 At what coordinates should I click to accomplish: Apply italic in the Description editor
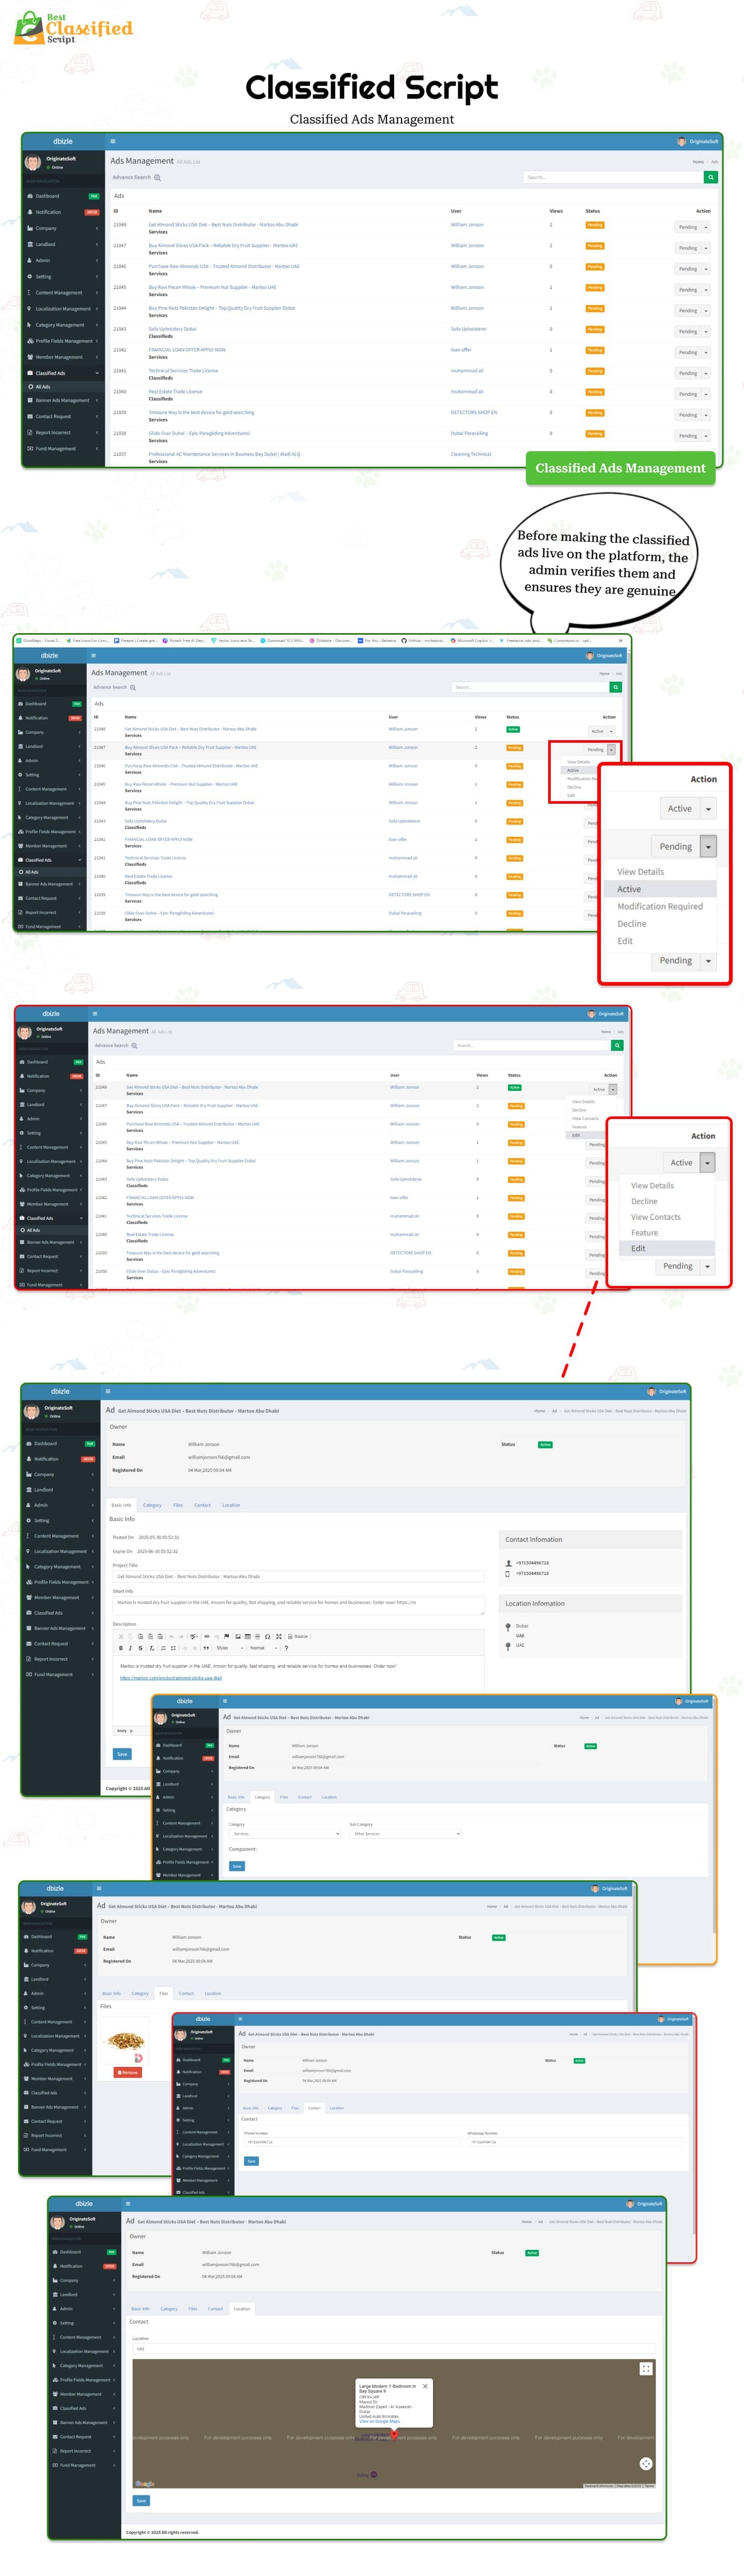point(130,1648)
